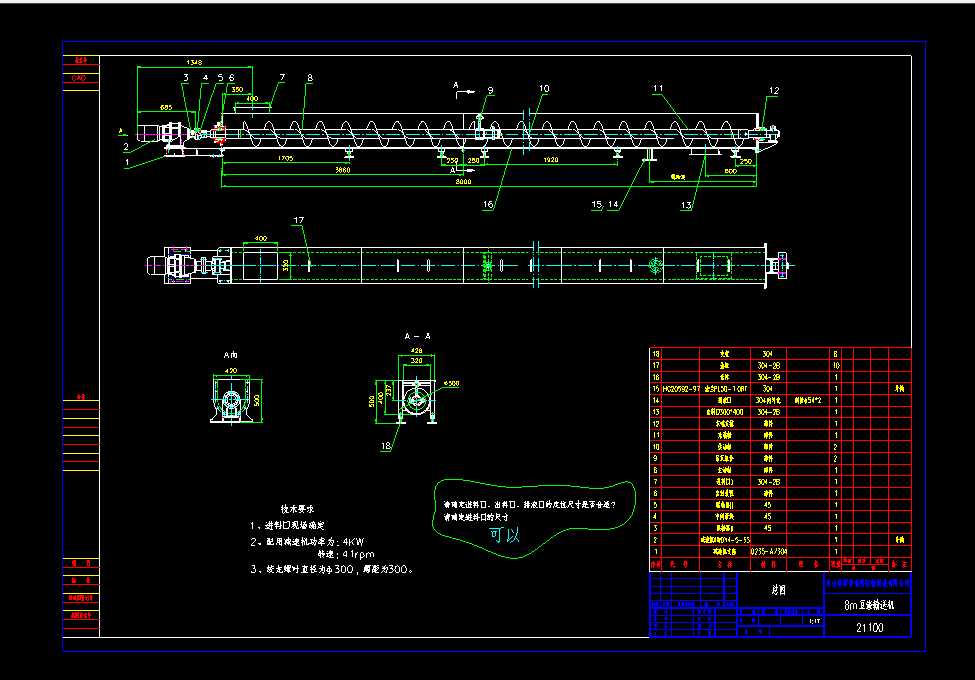975x680 pixels.
Task: Click the 8m conveyor title cell
Action: [868, 605]
